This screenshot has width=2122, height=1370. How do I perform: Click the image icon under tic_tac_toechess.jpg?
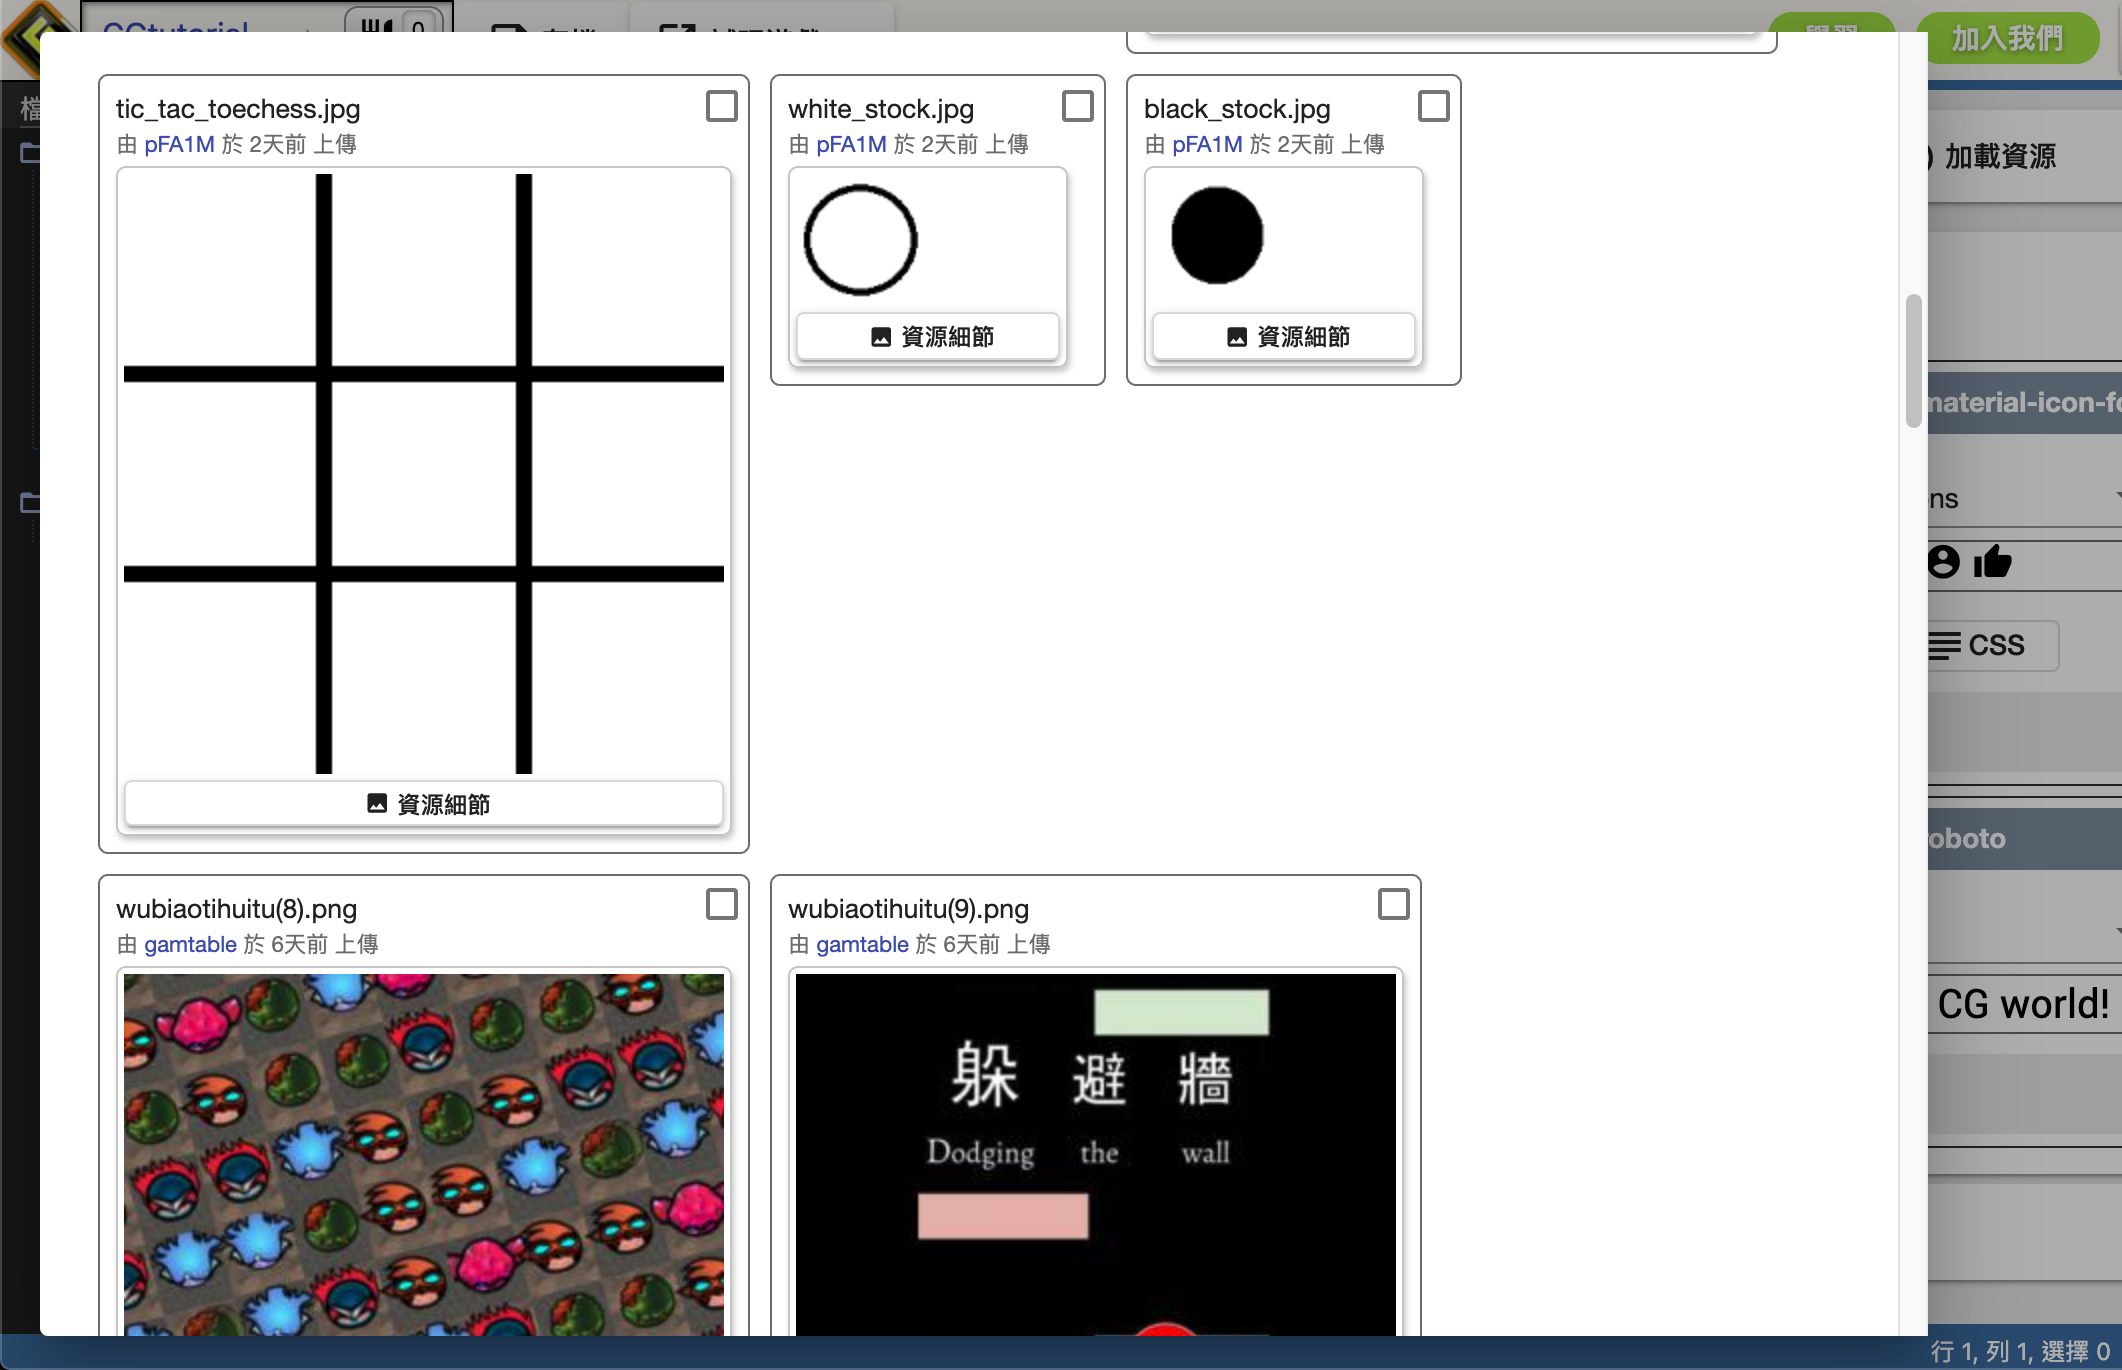(x=377, y=803)
